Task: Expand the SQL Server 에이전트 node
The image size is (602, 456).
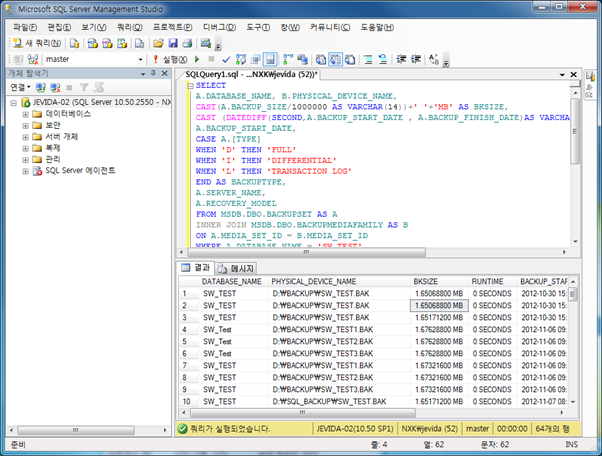Action: click(x=25, y=171)
